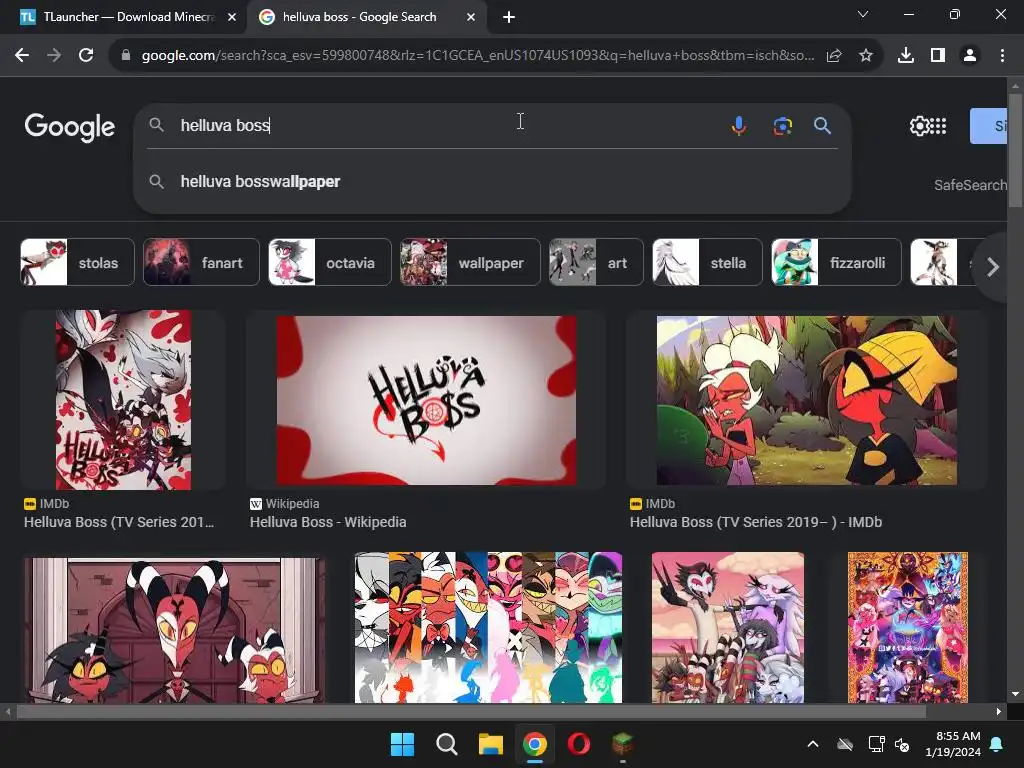
Task: Open taskbar Search
Action: (x=447, y=744)
